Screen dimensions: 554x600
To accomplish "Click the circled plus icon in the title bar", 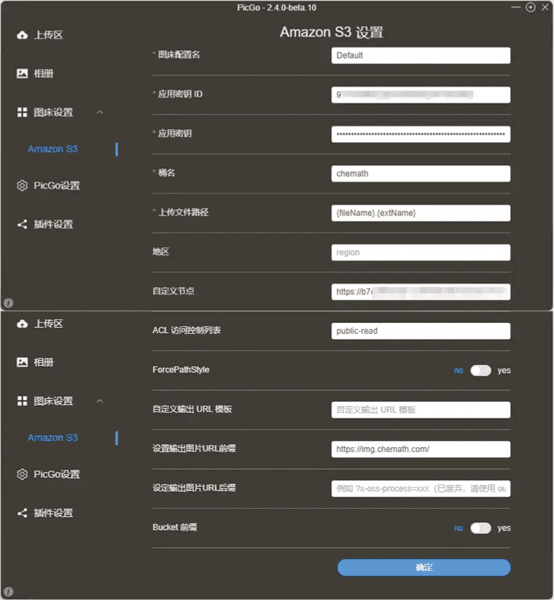I will coord(531,7).
